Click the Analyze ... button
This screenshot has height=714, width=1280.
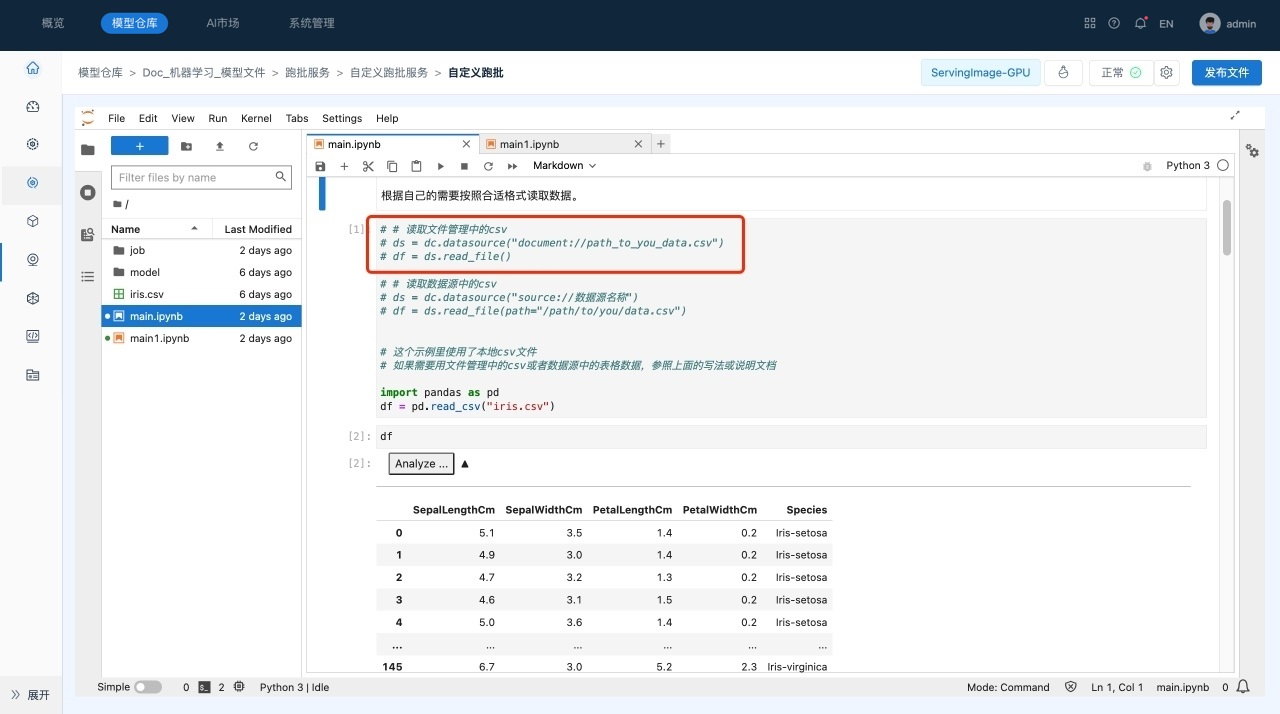pyautogui.click(x=421, y=464)
